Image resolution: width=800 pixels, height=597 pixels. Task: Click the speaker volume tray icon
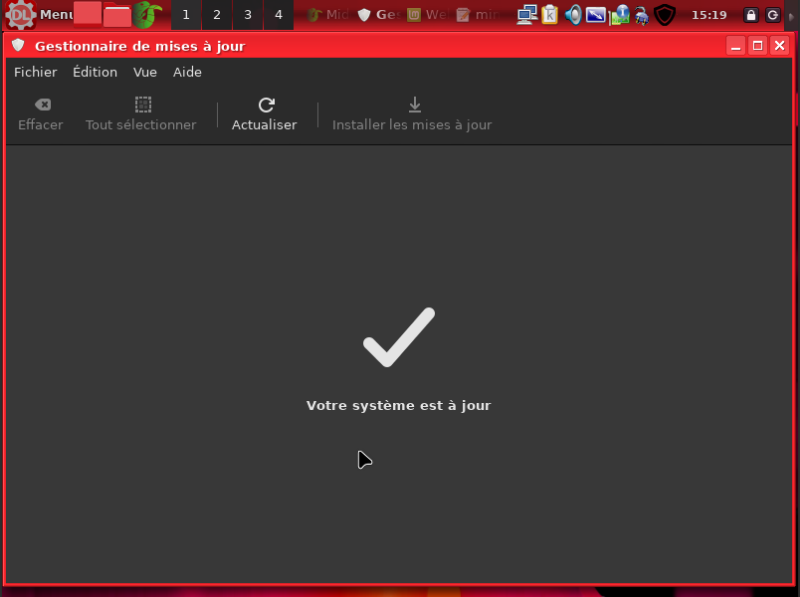point(573,15)
